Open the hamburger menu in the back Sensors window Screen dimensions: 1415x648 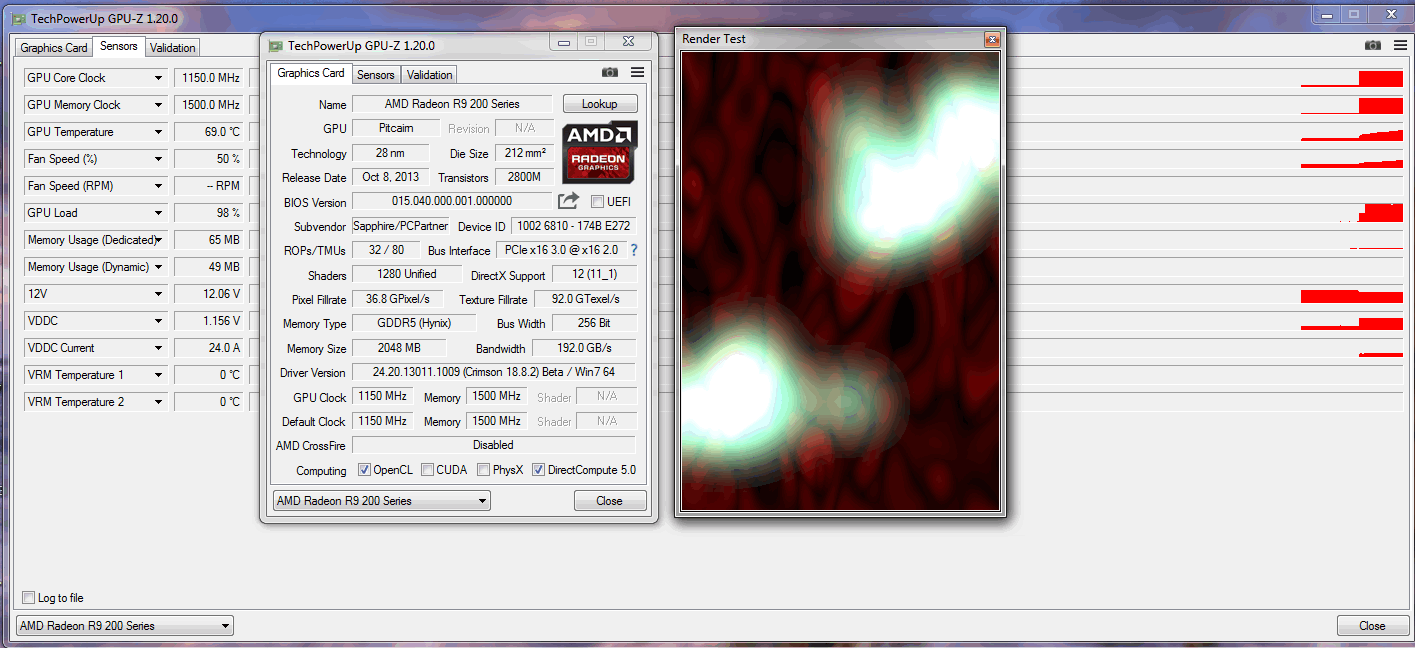click(1399, 46)
